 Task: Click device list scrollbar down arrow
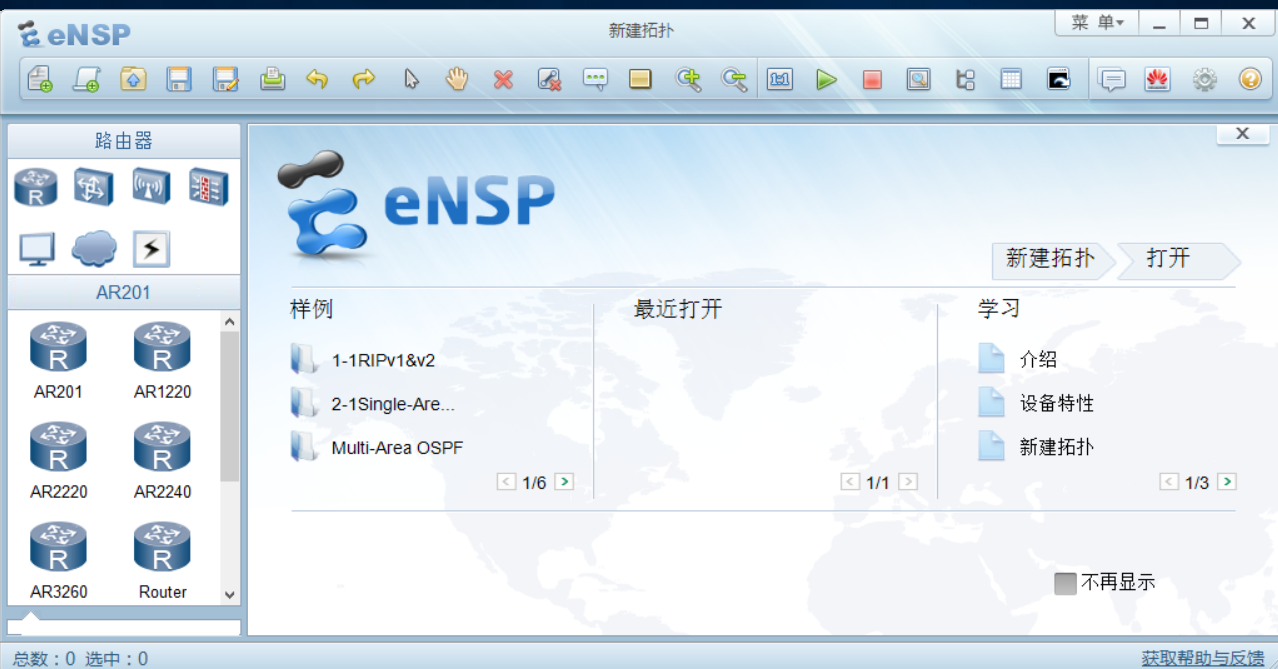229,594
